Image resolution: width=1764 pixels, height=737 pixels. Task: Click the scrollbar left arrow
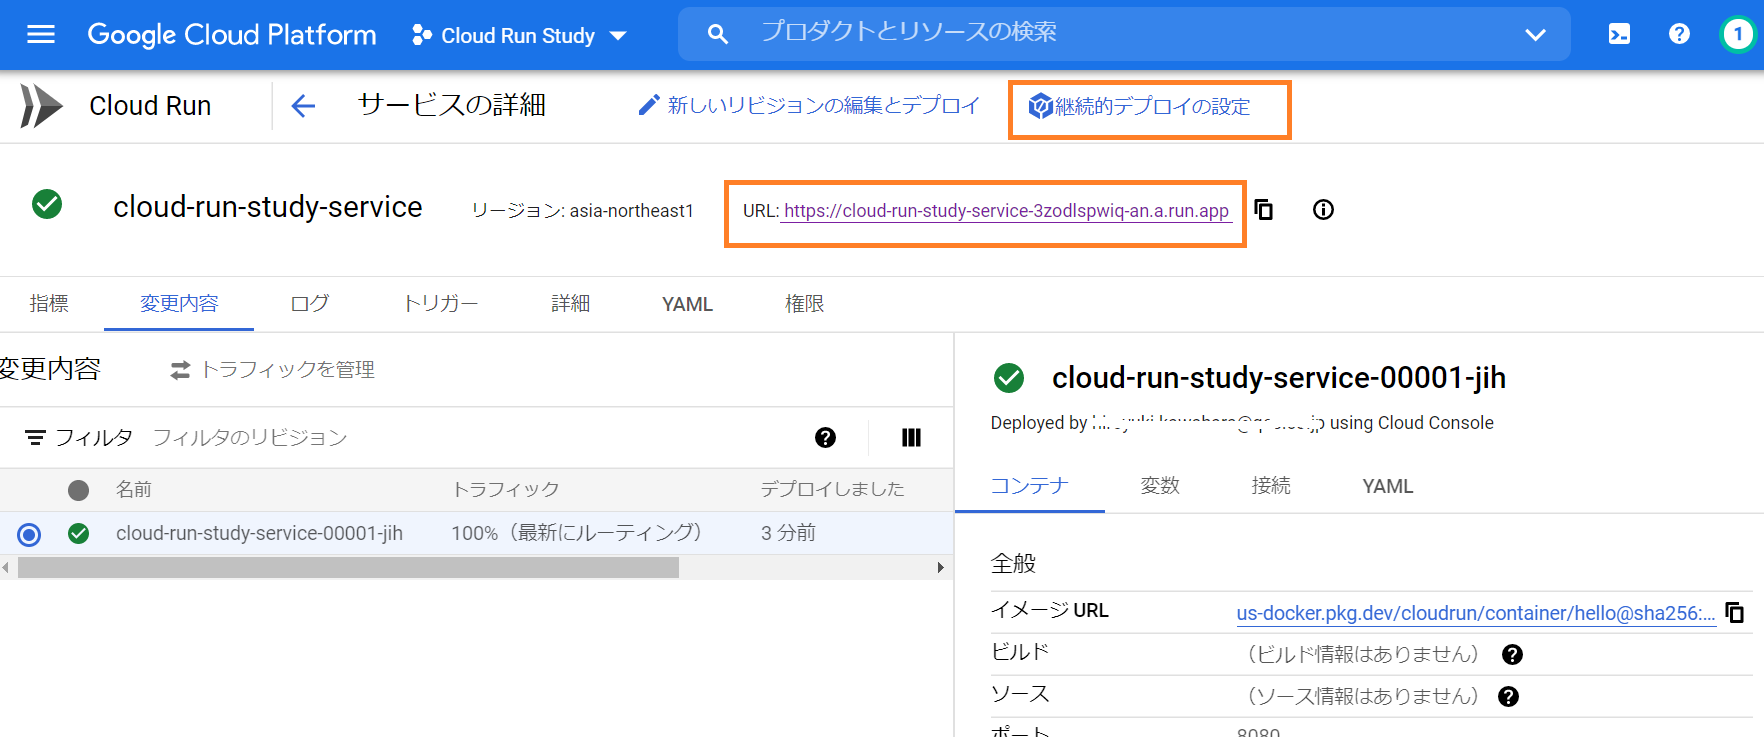click(x=6, y=567)
